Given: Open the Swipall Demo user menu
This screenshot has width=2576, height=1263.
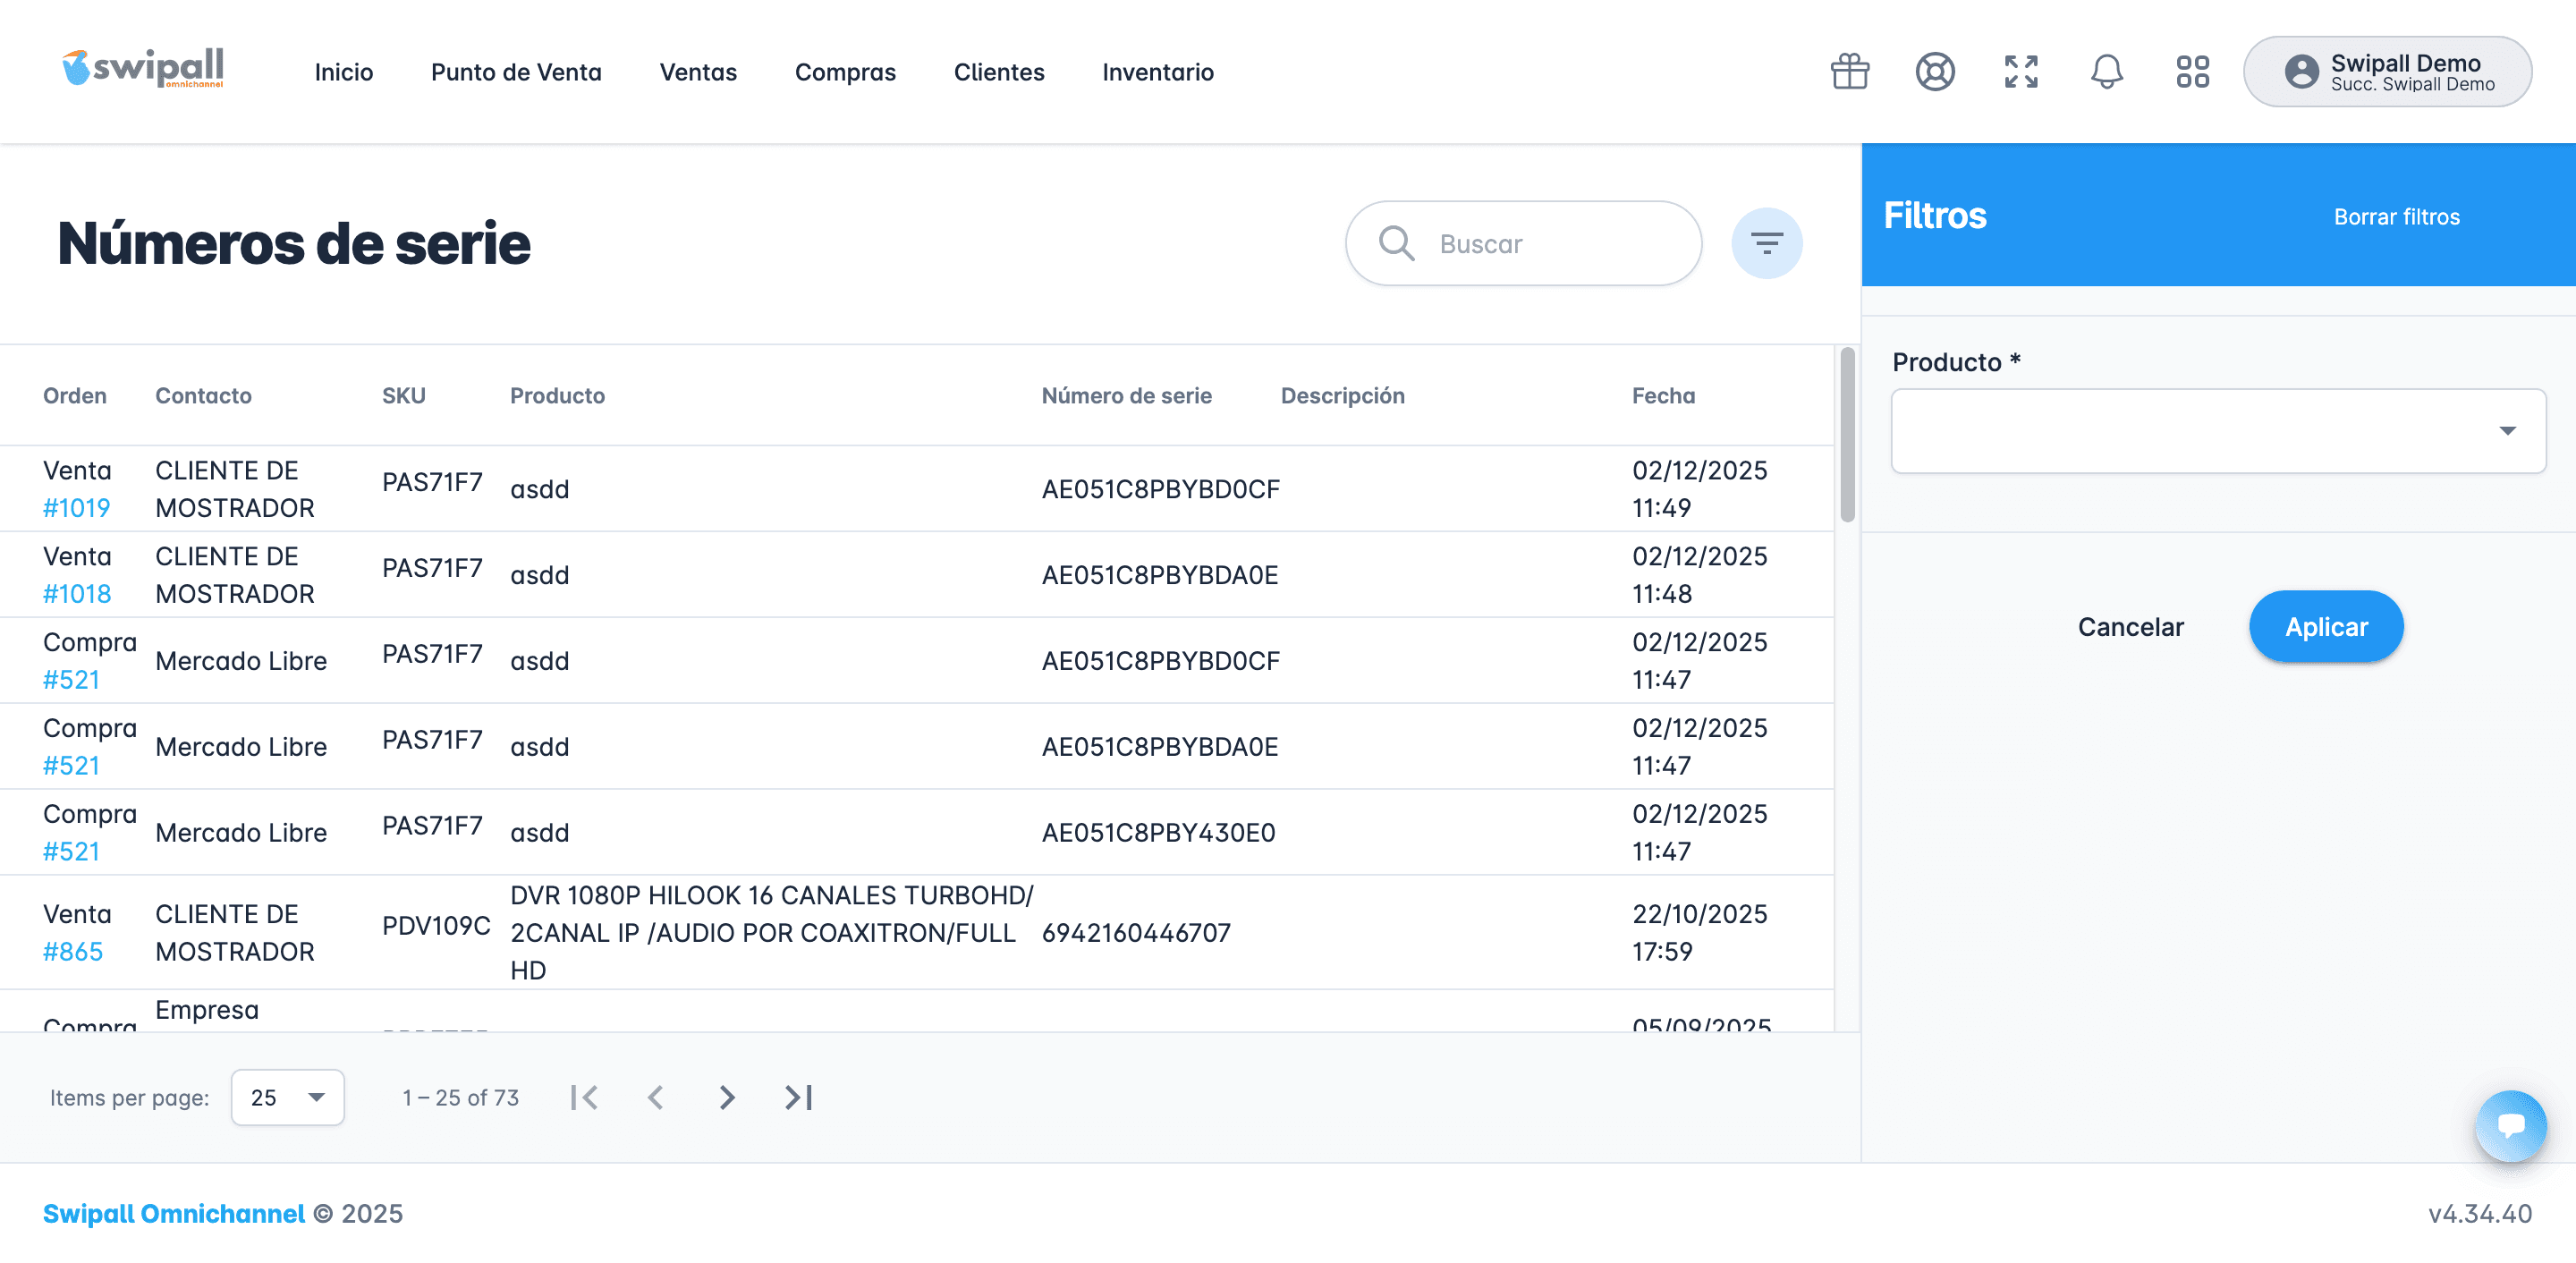Looking at the screenshot, I should pyautogui.click(x=2387, y=72).
